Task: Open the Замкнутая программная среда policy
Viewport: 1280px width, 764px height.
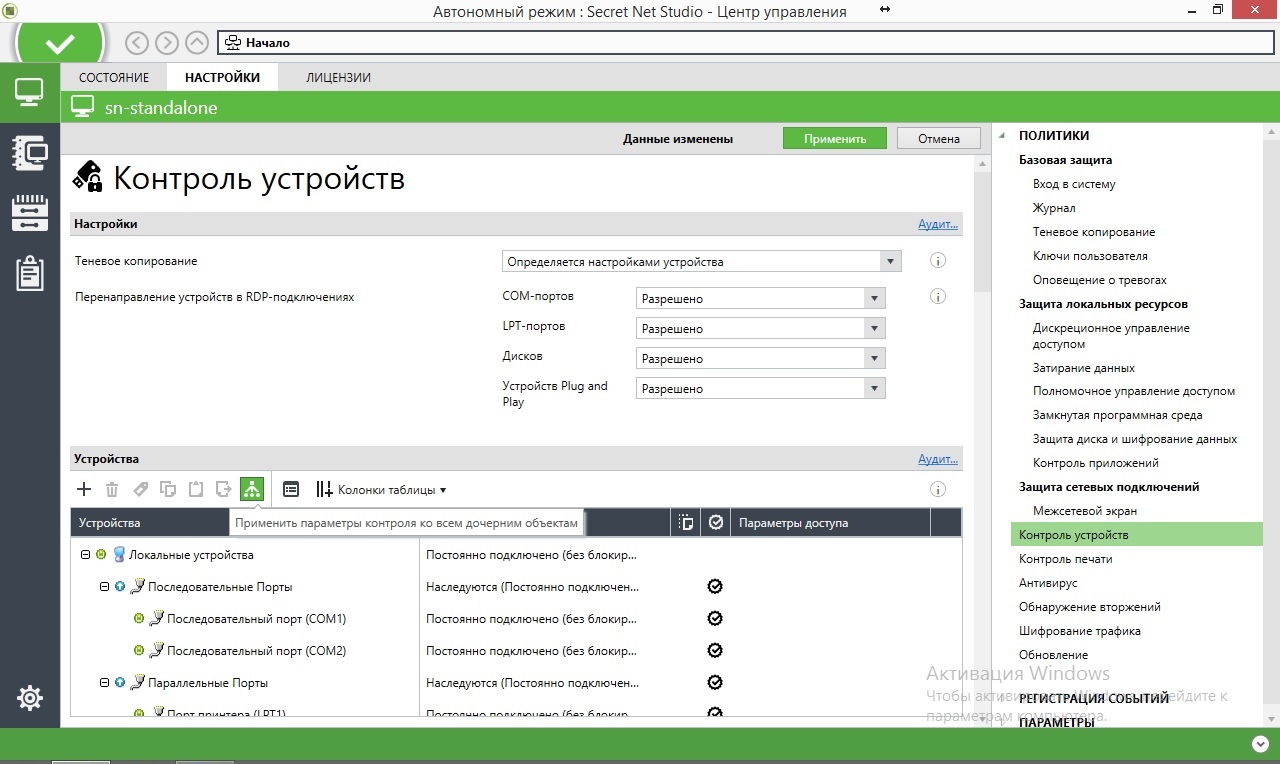Action: pyautogui.click(x=1118, y=415)
